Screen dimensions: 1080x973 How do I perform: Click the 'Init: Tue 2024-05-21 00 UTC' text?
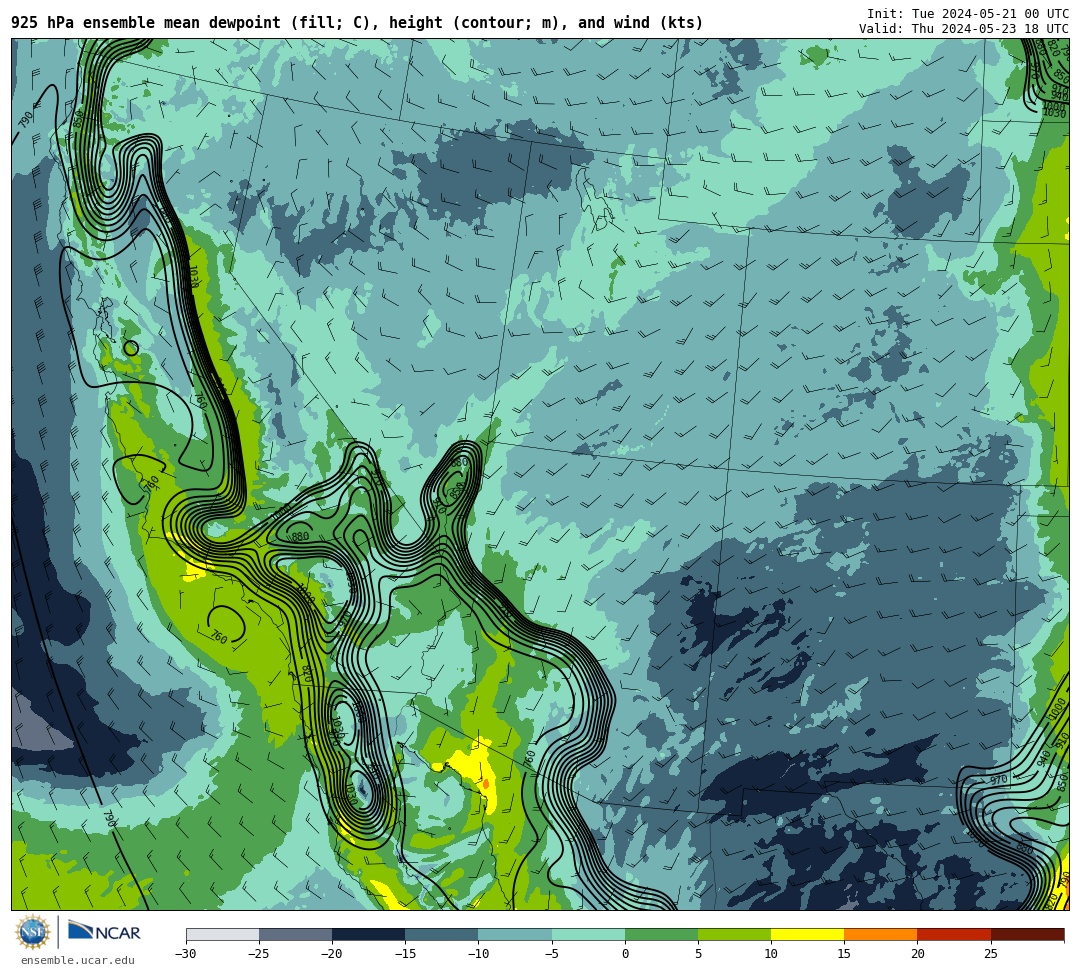coord(968,14)
